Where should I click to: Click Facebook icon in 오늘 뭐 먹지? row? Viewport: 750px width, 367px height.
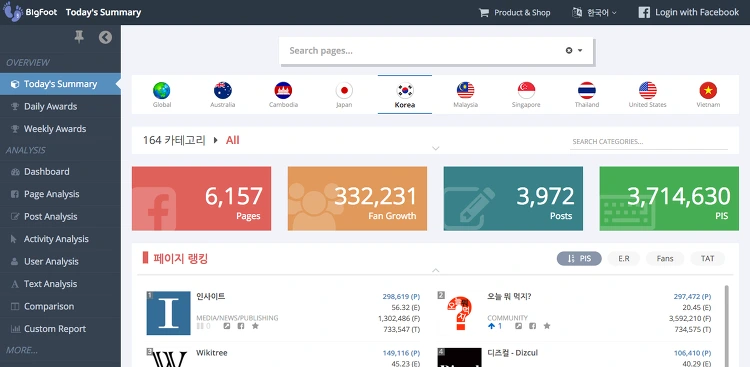532,326
